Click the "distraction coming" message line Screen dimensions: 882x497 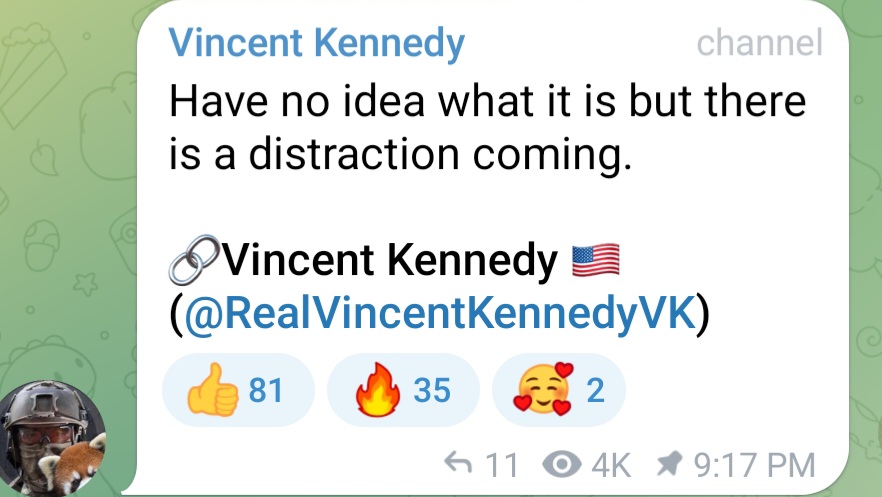(400, 155)
